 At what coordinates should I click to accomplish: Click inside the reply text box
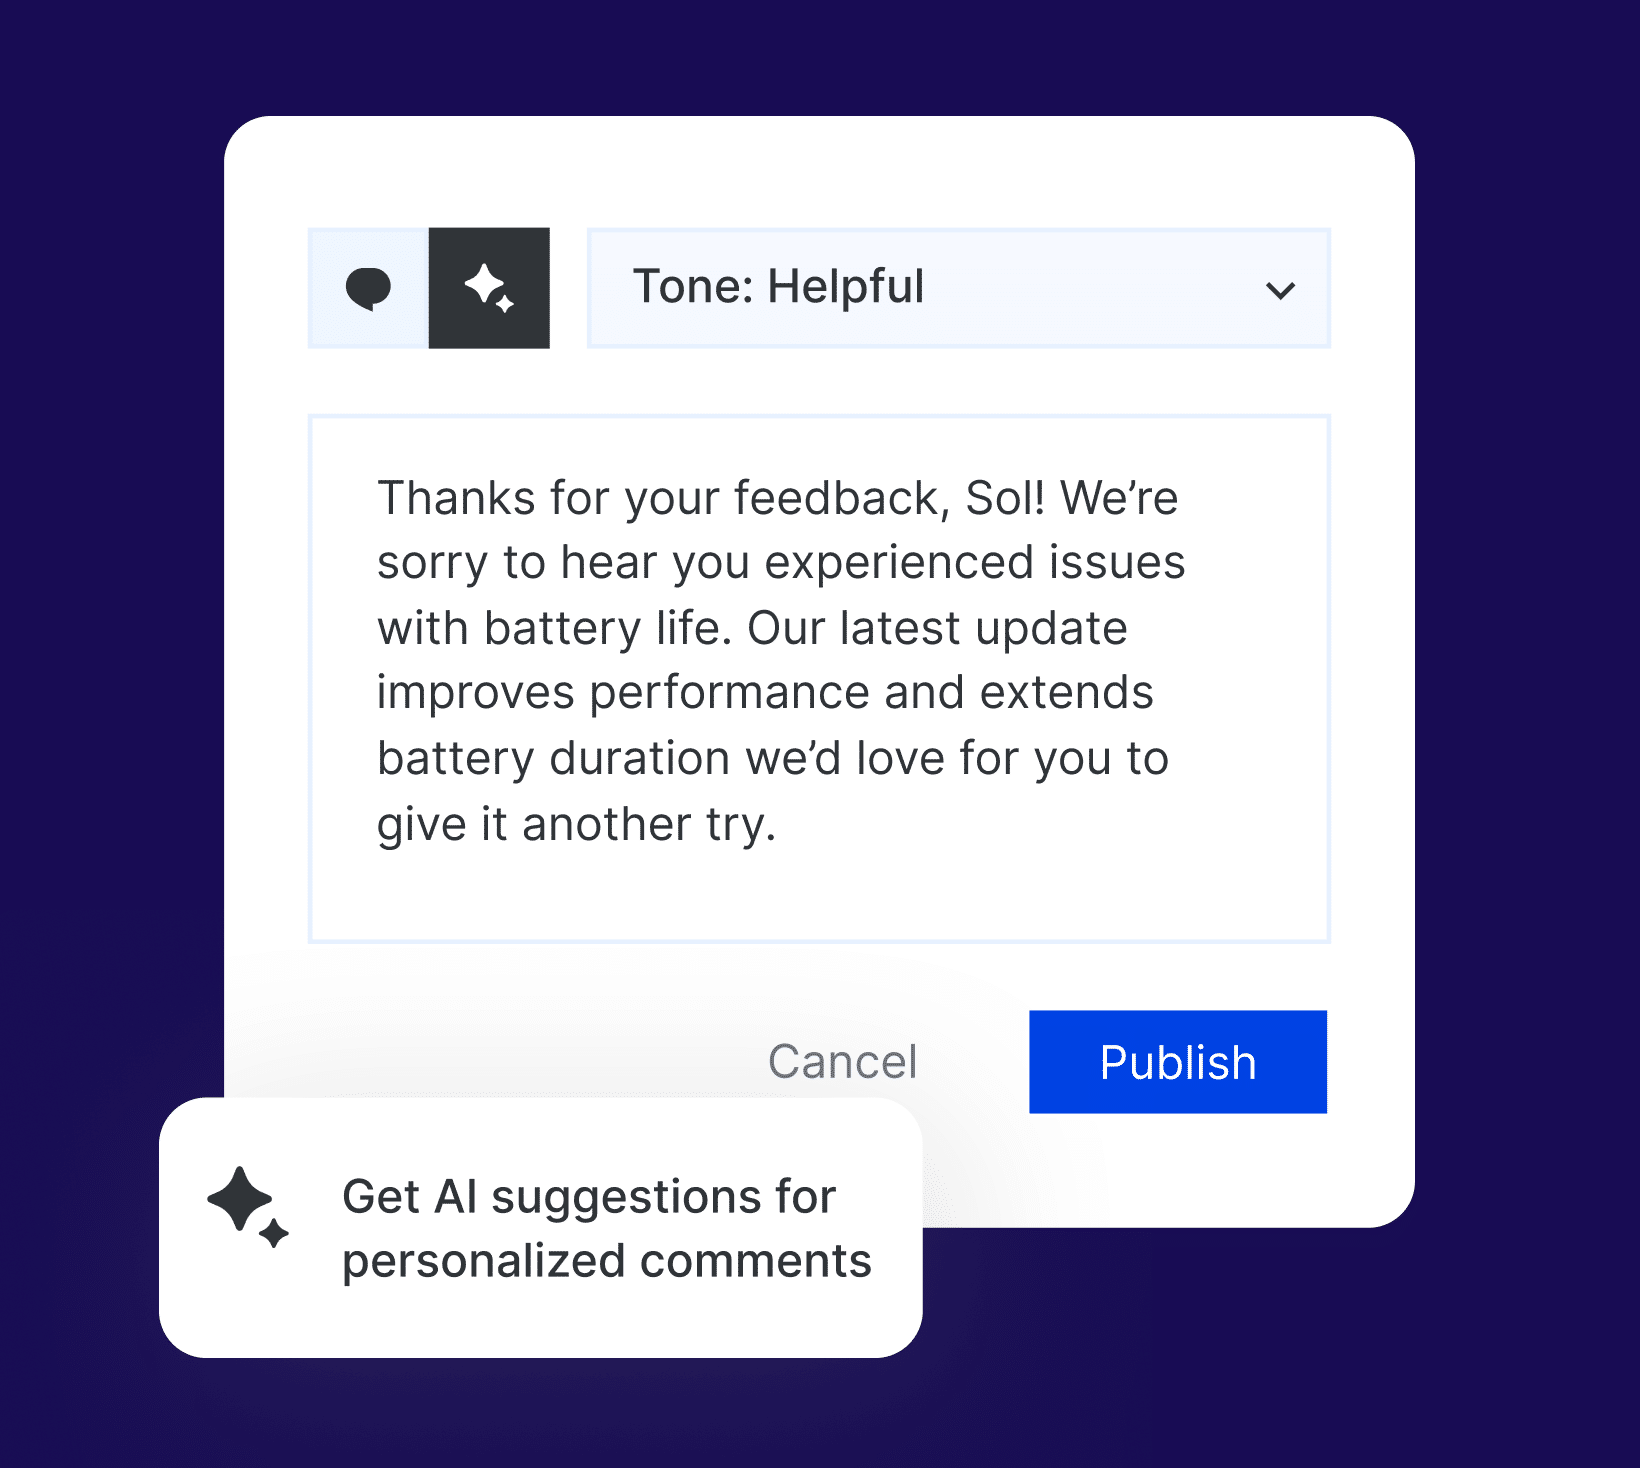point(819,676)
